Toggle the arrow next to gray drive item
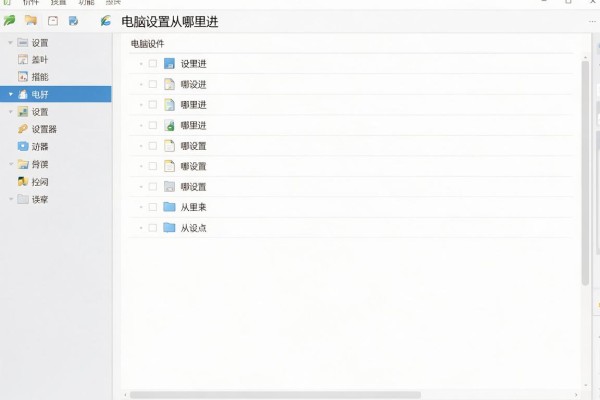The height and width of the screenshot is (400, 600). tap(11, 42)
